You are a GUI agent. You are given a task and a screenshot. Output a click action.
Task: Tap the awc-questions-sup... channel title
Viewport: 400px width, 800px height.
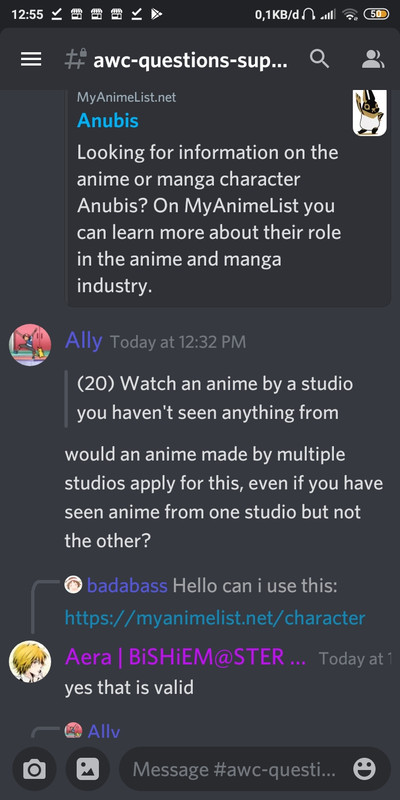click(x=190, y=60)
